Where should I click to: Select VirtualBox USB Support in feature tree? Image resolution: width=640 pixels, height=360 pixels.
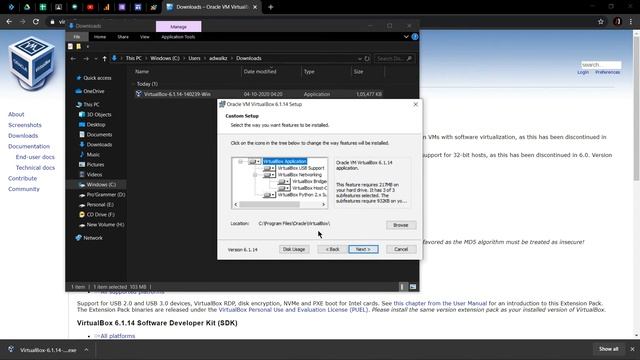pyautogui.click(x=301, y=168)
